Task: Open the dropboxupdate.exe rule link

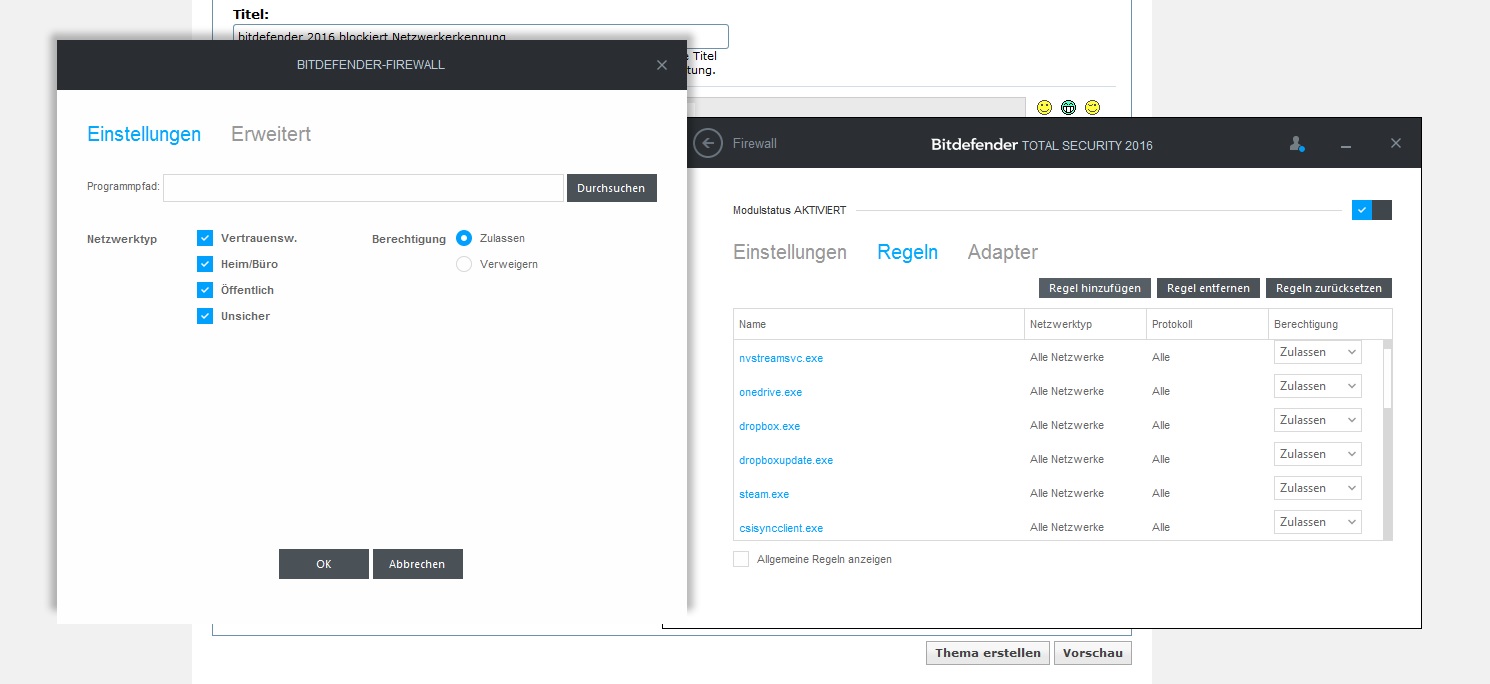Action: coord(786,460)
